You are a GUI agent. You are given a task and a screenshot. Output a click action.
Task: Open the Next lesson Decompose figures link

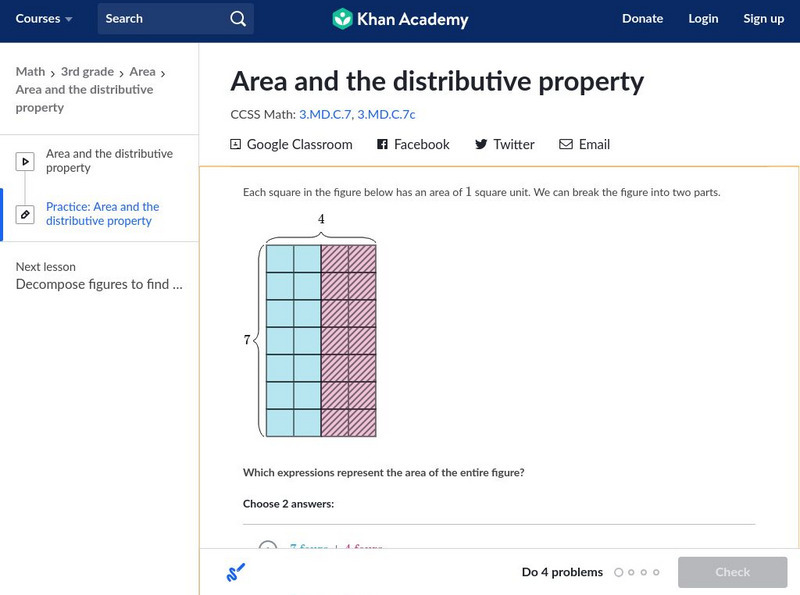pos(99,284)
